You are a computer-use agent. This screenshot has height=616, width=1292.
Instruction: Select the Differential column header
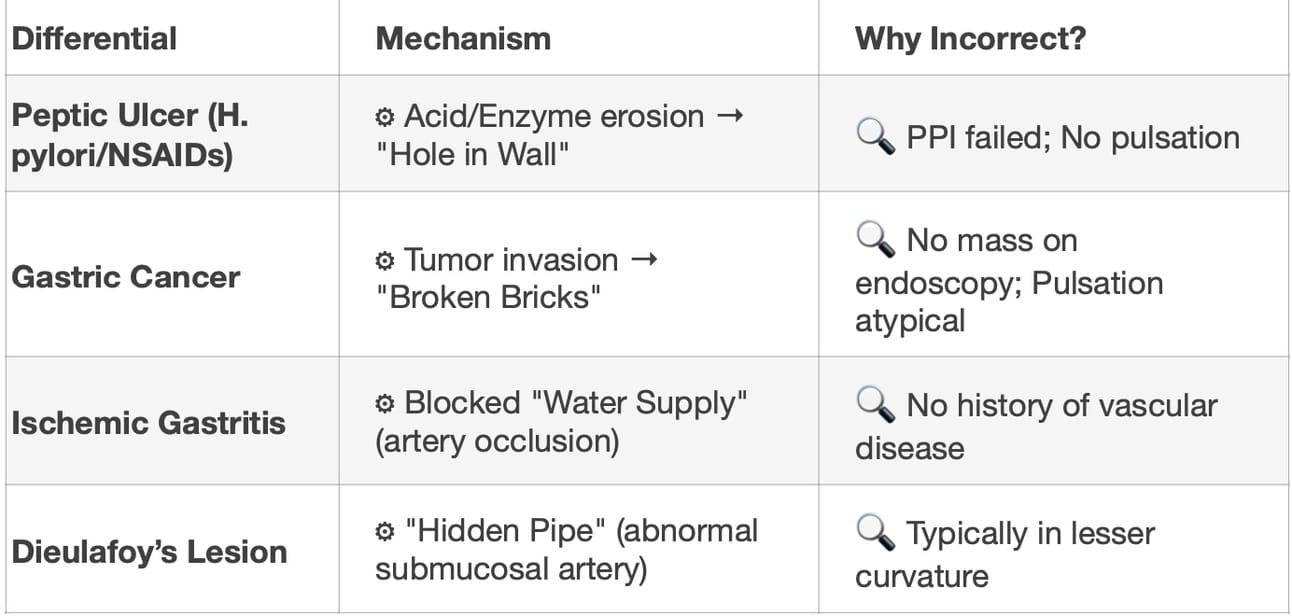(x=94, y=39)
